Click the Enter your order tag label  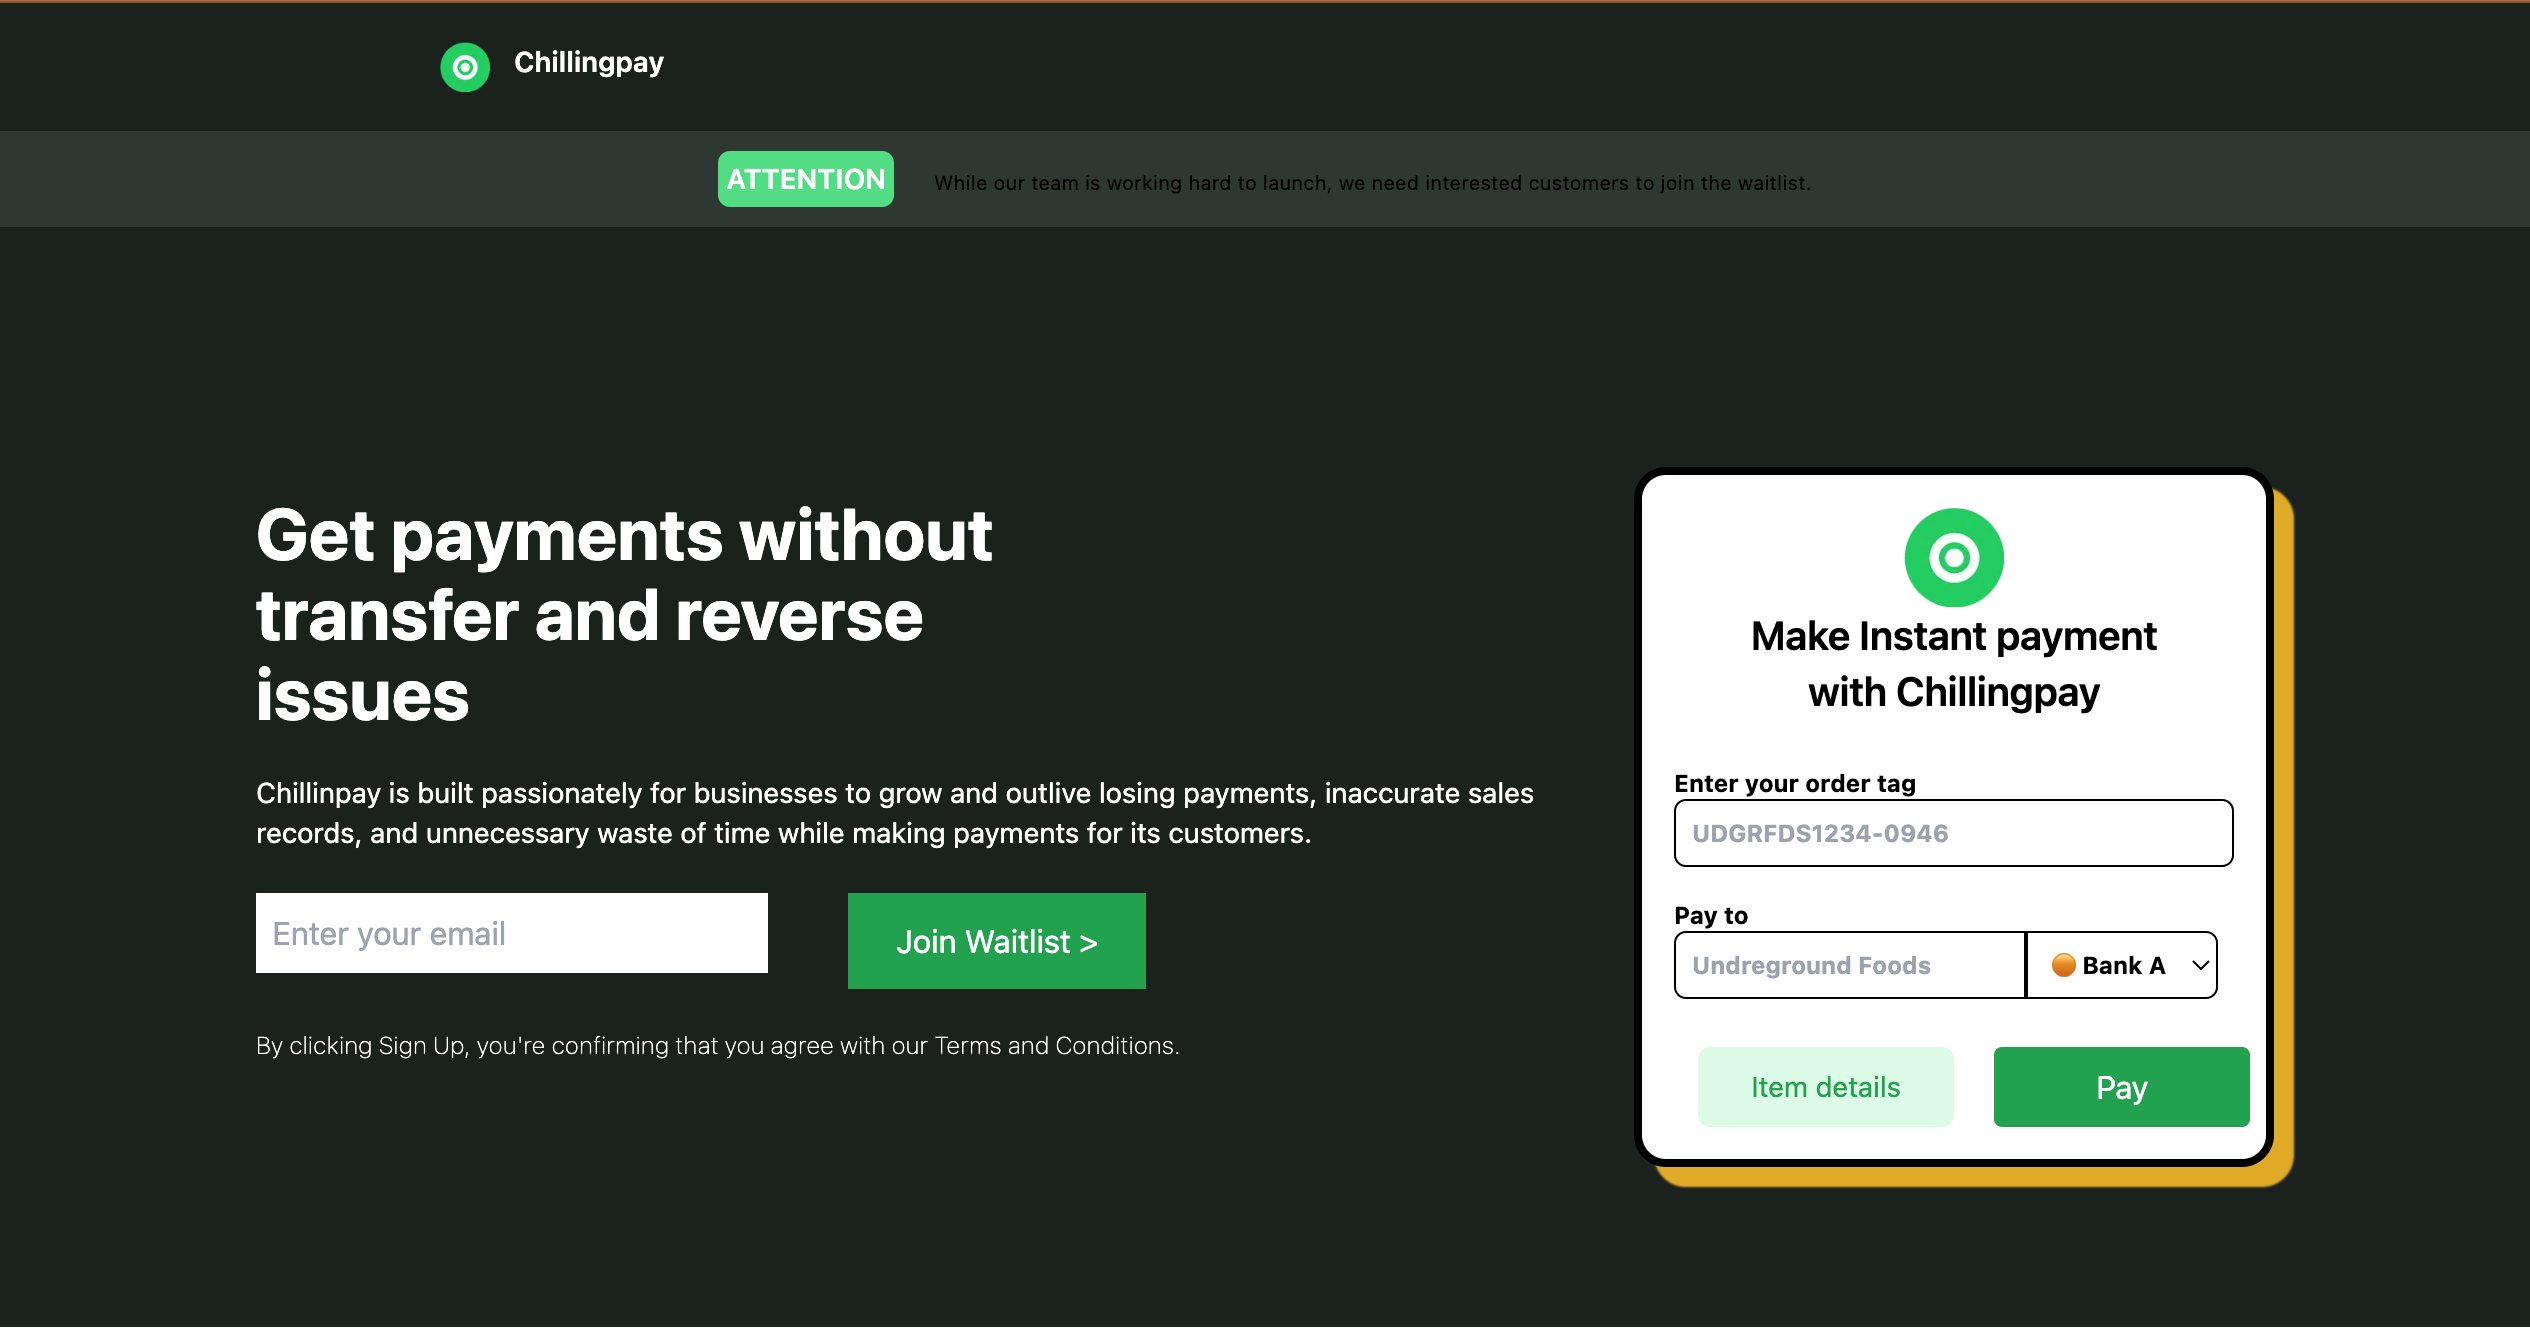pyautogui.click(x=1795, y=783)
